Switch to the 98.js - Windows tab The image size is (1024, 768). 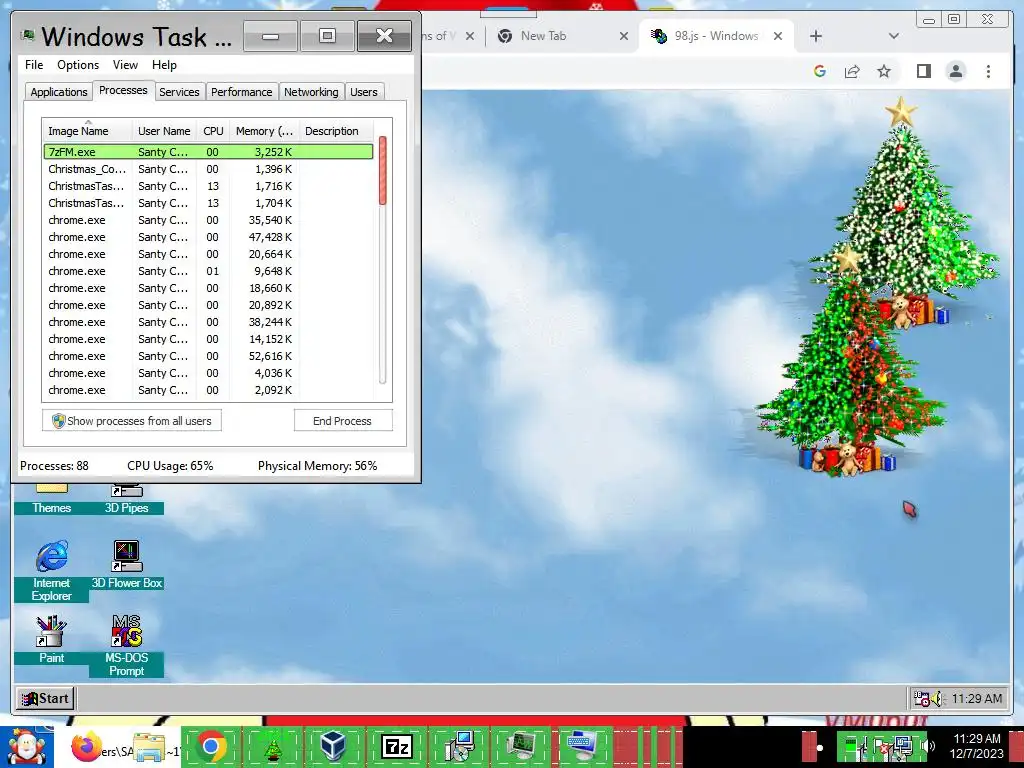[715, 36]
